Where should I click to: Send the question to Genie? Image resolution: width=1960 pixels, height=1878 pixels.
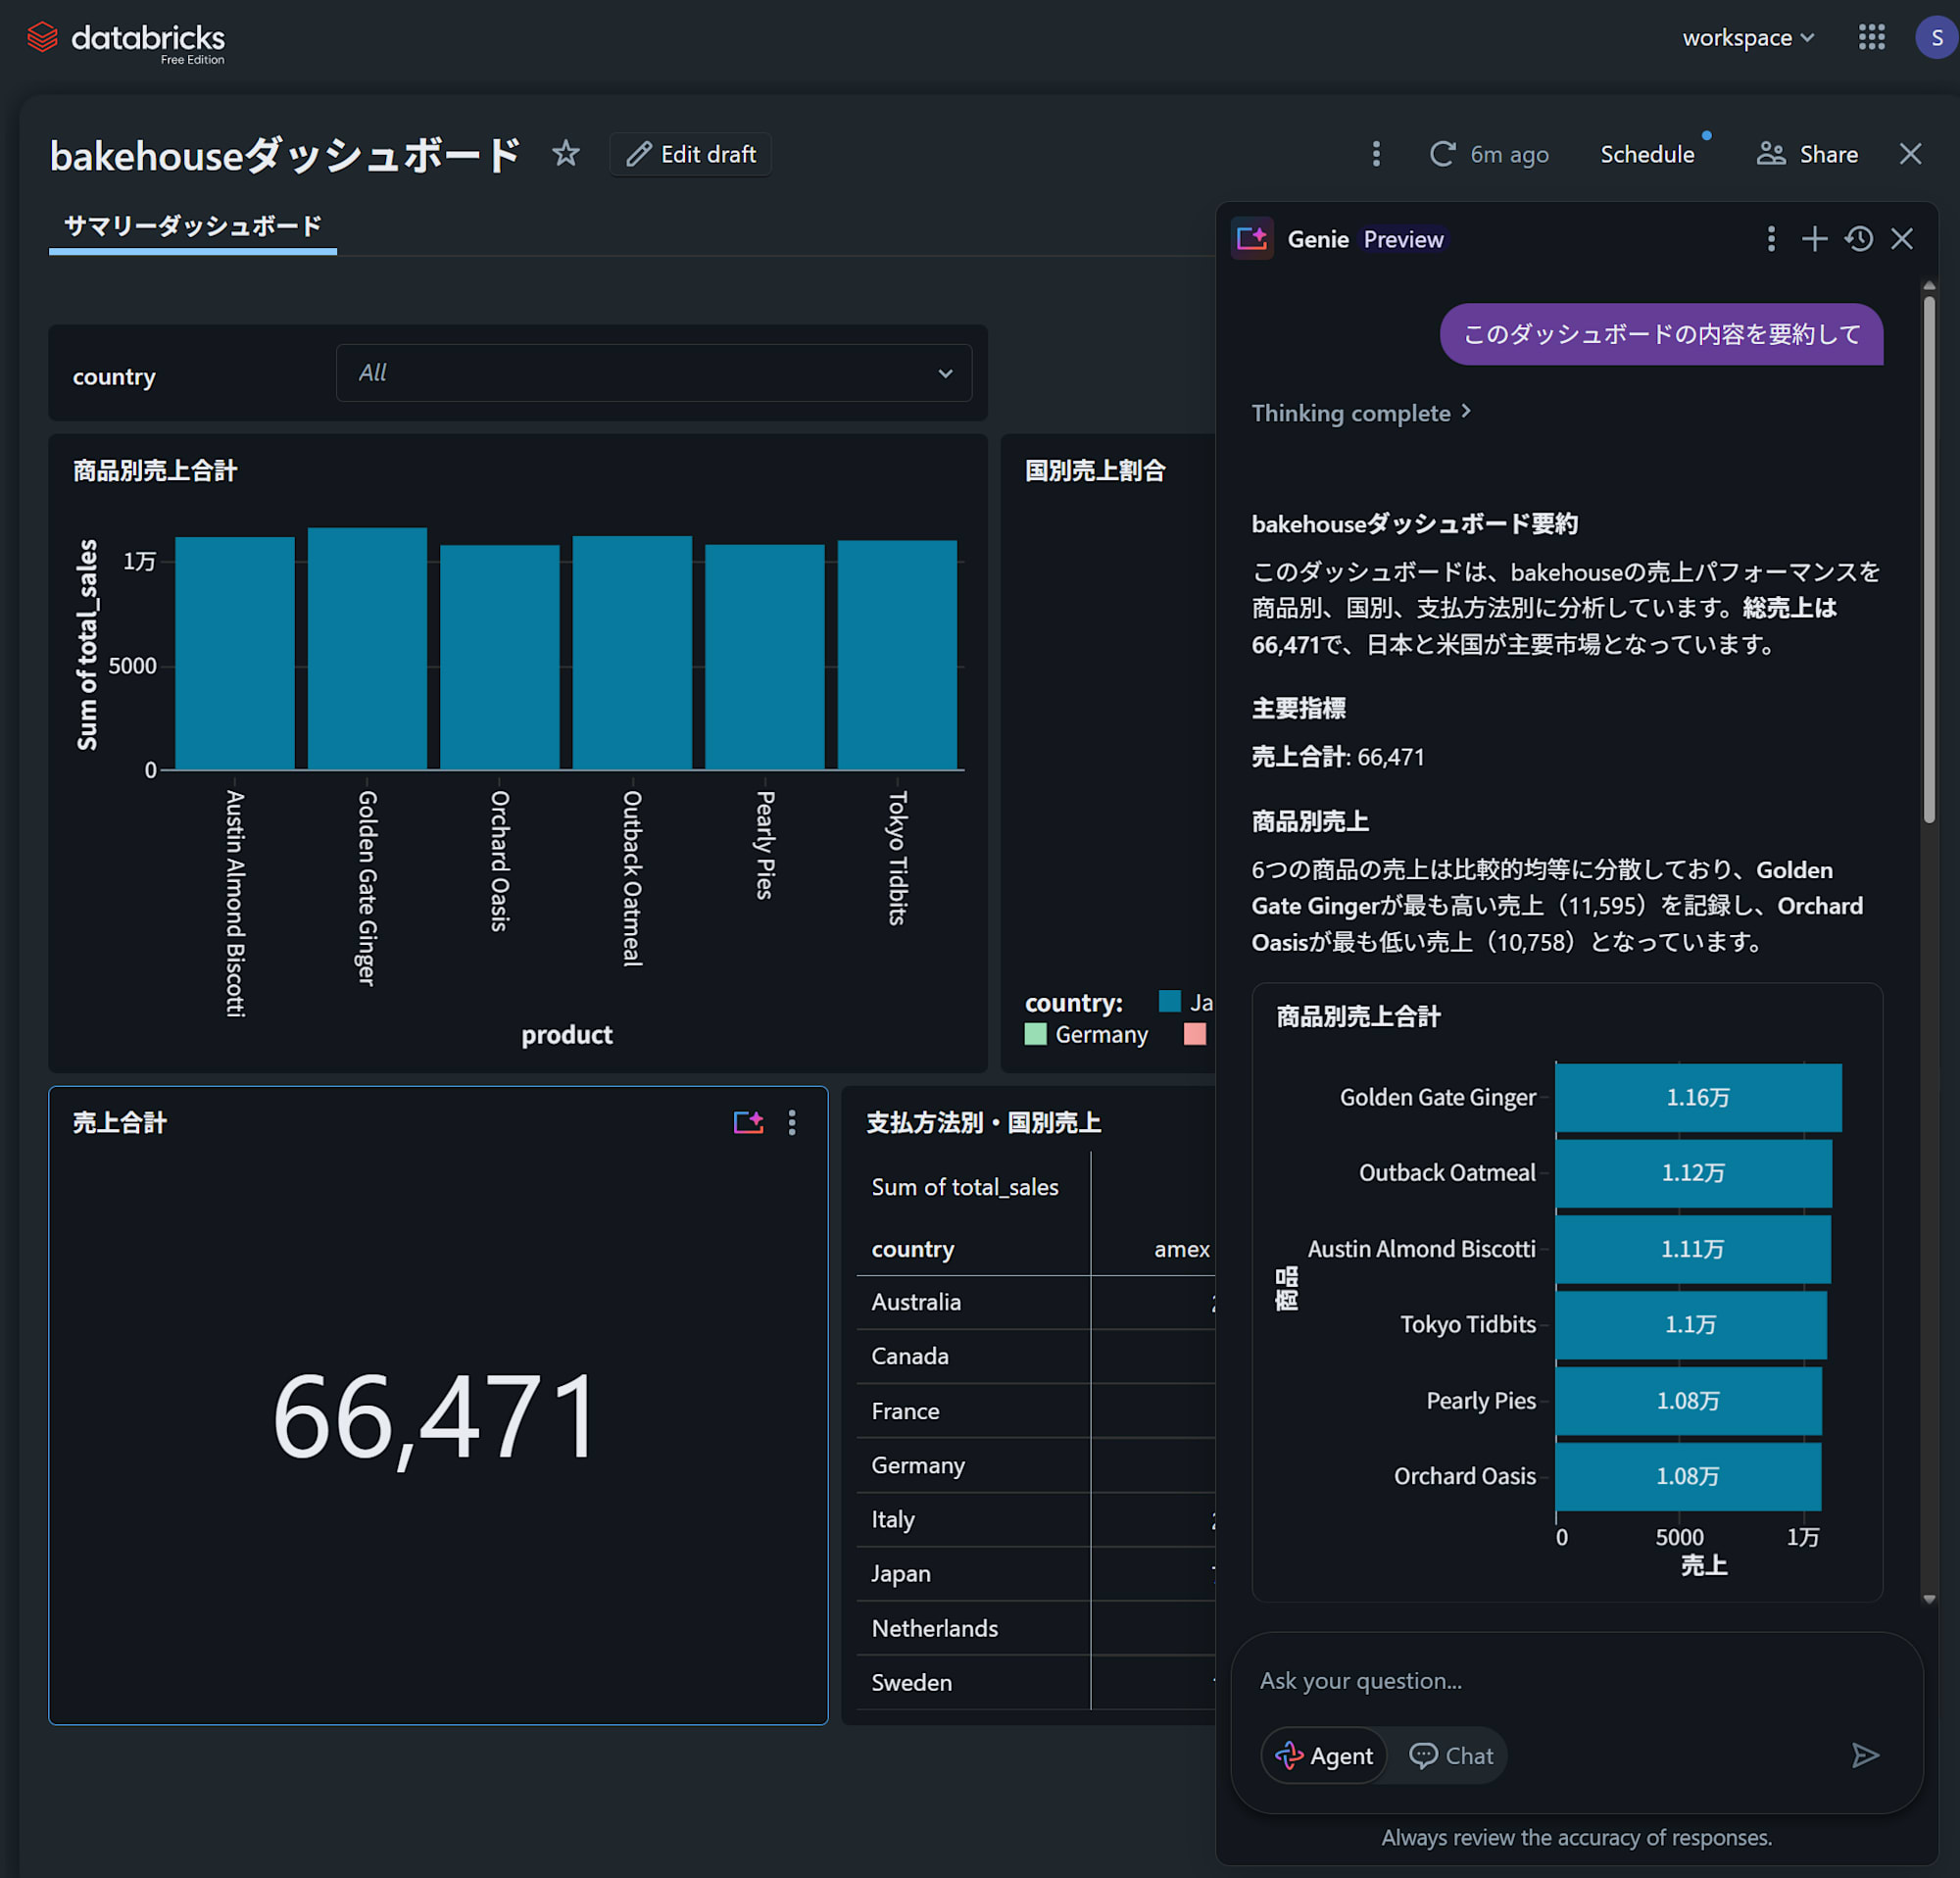pyautogui.click(x=1865, y=1755)
